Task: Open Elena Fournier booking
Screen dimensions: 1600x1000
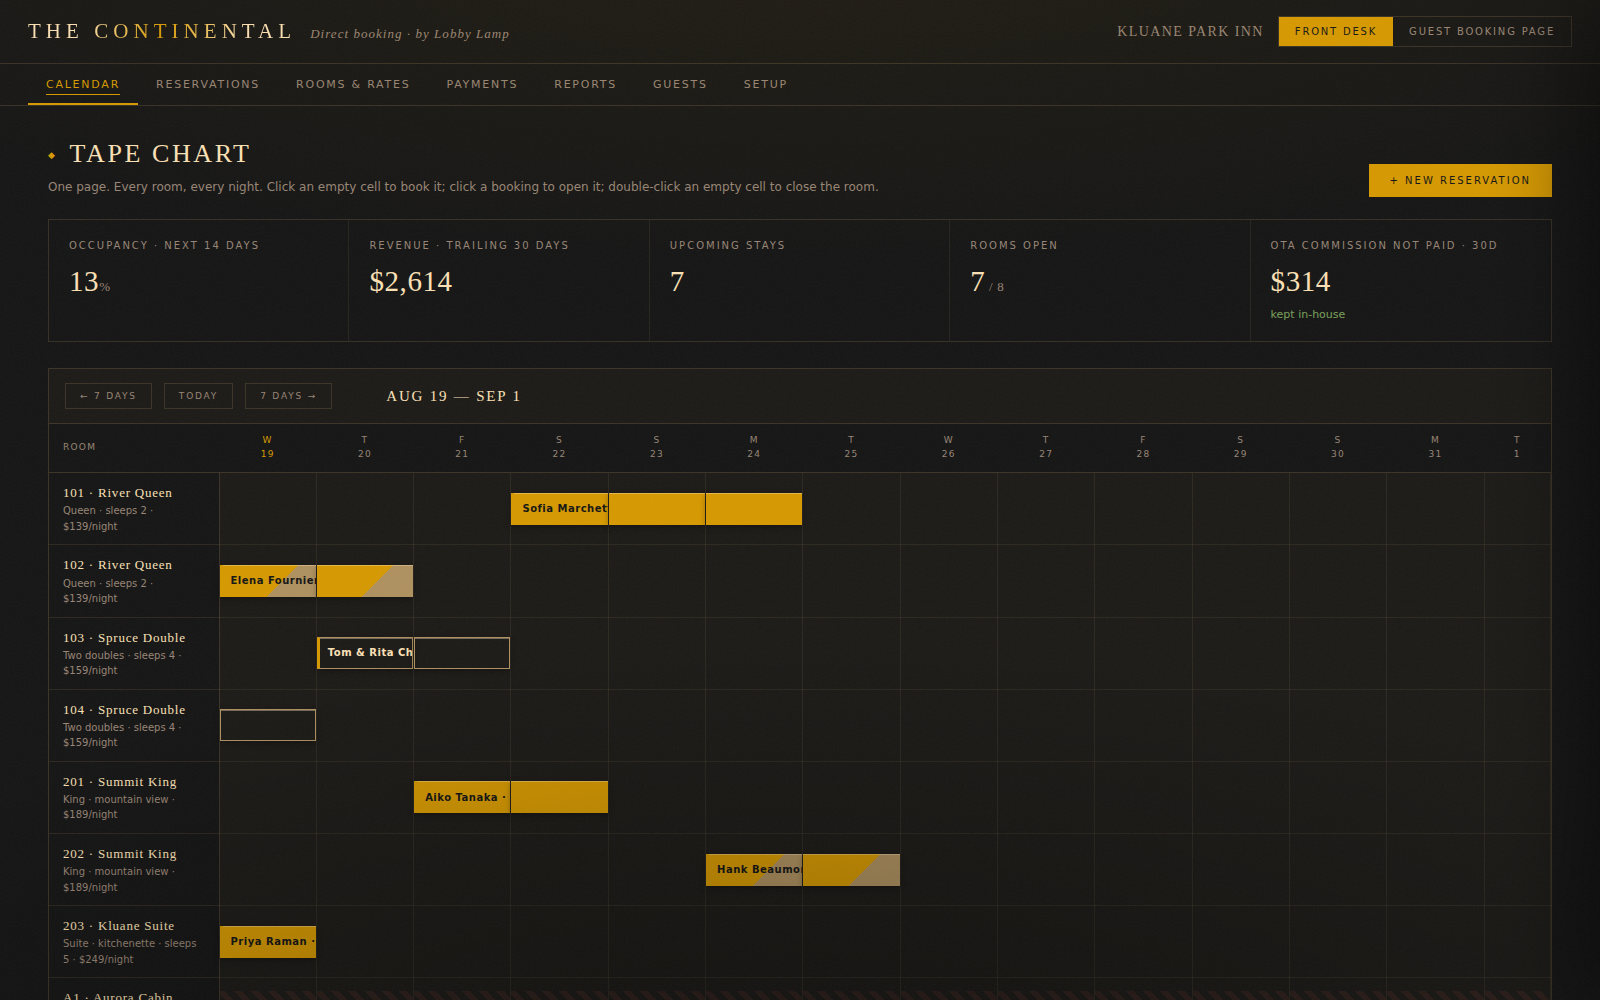Action: click(x=316, y=581)
